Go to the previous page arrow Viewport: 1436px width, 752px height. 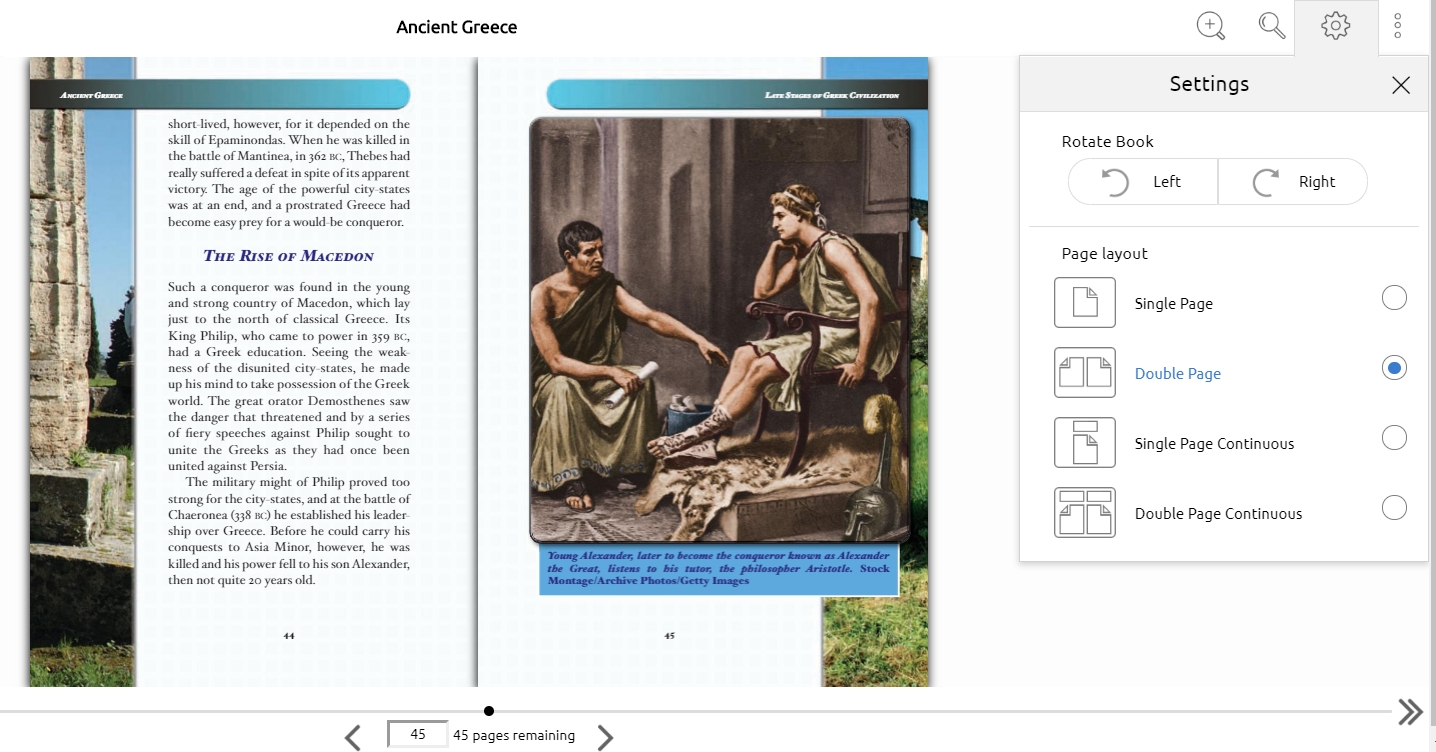click(x=352, y=738)
